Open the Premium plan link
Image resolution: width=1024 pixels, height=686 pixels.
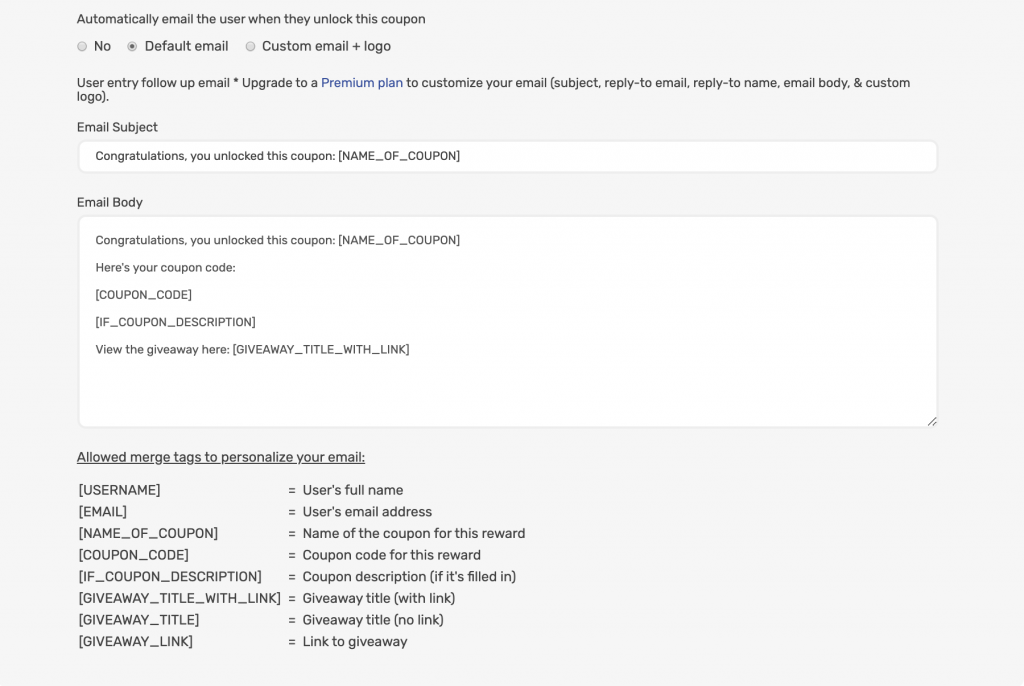[362, 83]
